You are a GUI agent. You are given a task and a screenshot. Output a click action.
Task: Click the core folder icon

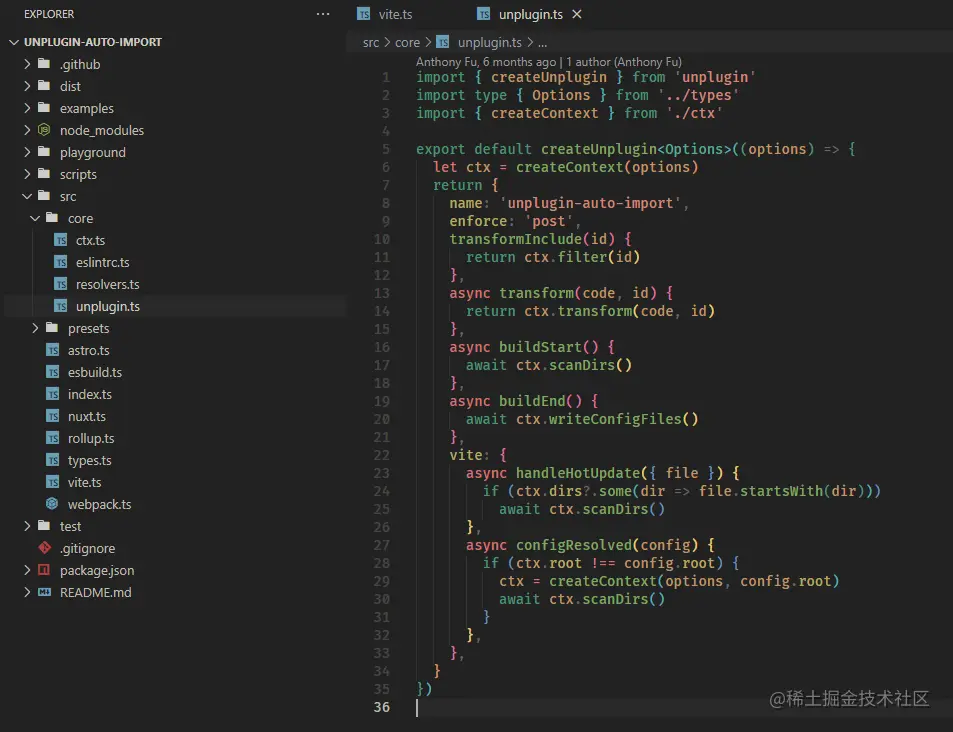(x=52, y=217)
